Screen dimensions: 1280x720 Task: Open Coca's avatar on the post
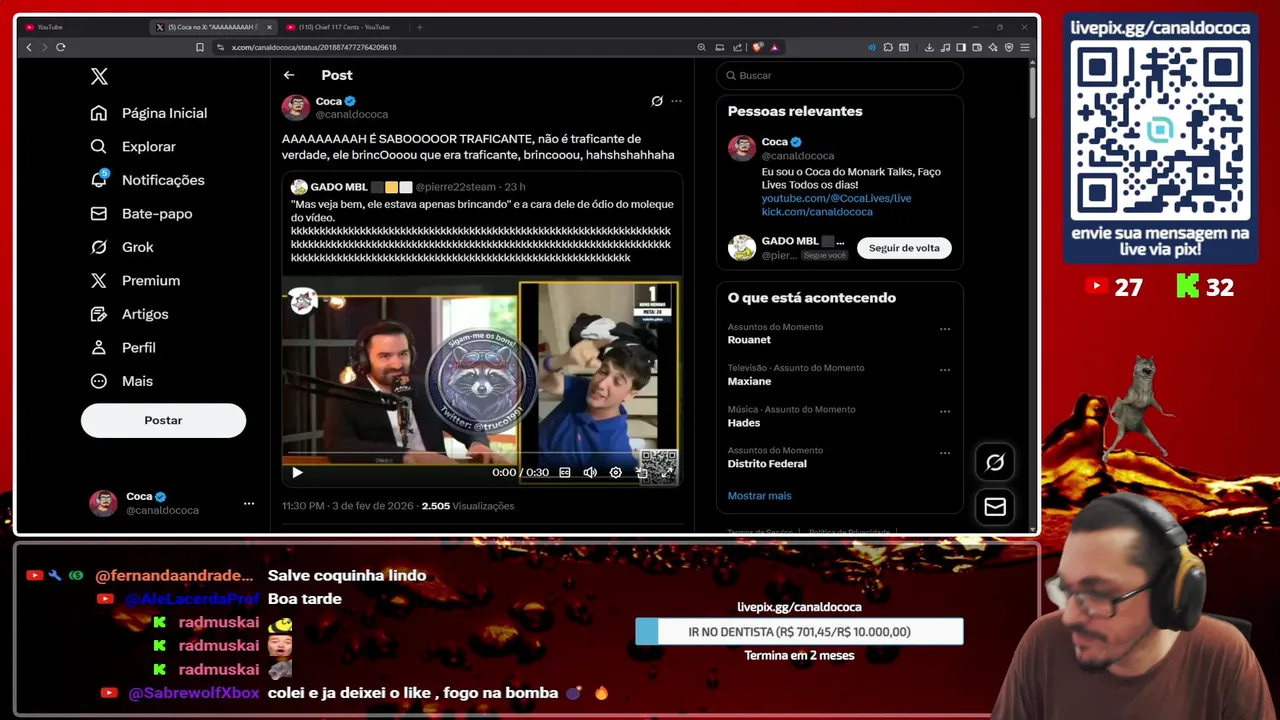pos(296,107)
